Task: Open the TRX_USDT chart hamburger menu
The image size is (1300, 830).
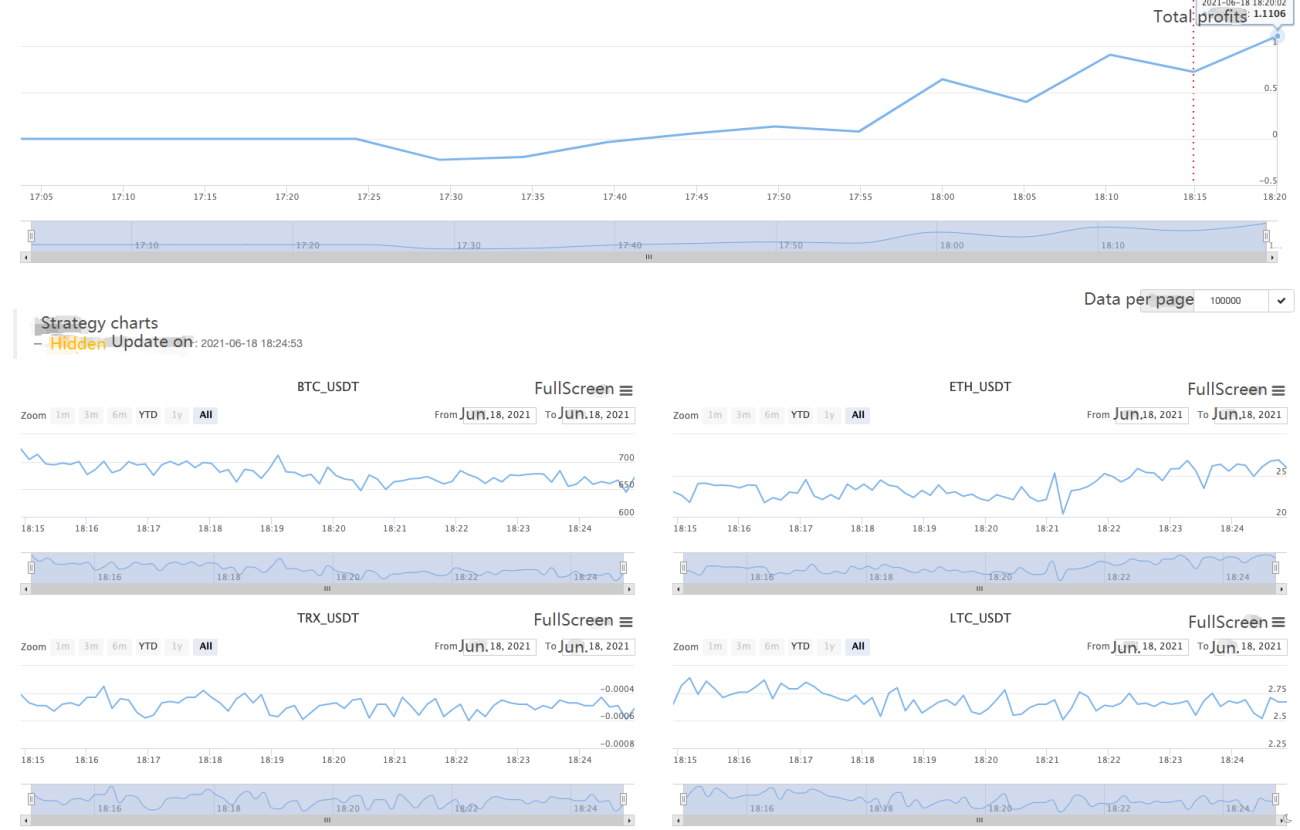Action: click(x=626, y=622)
